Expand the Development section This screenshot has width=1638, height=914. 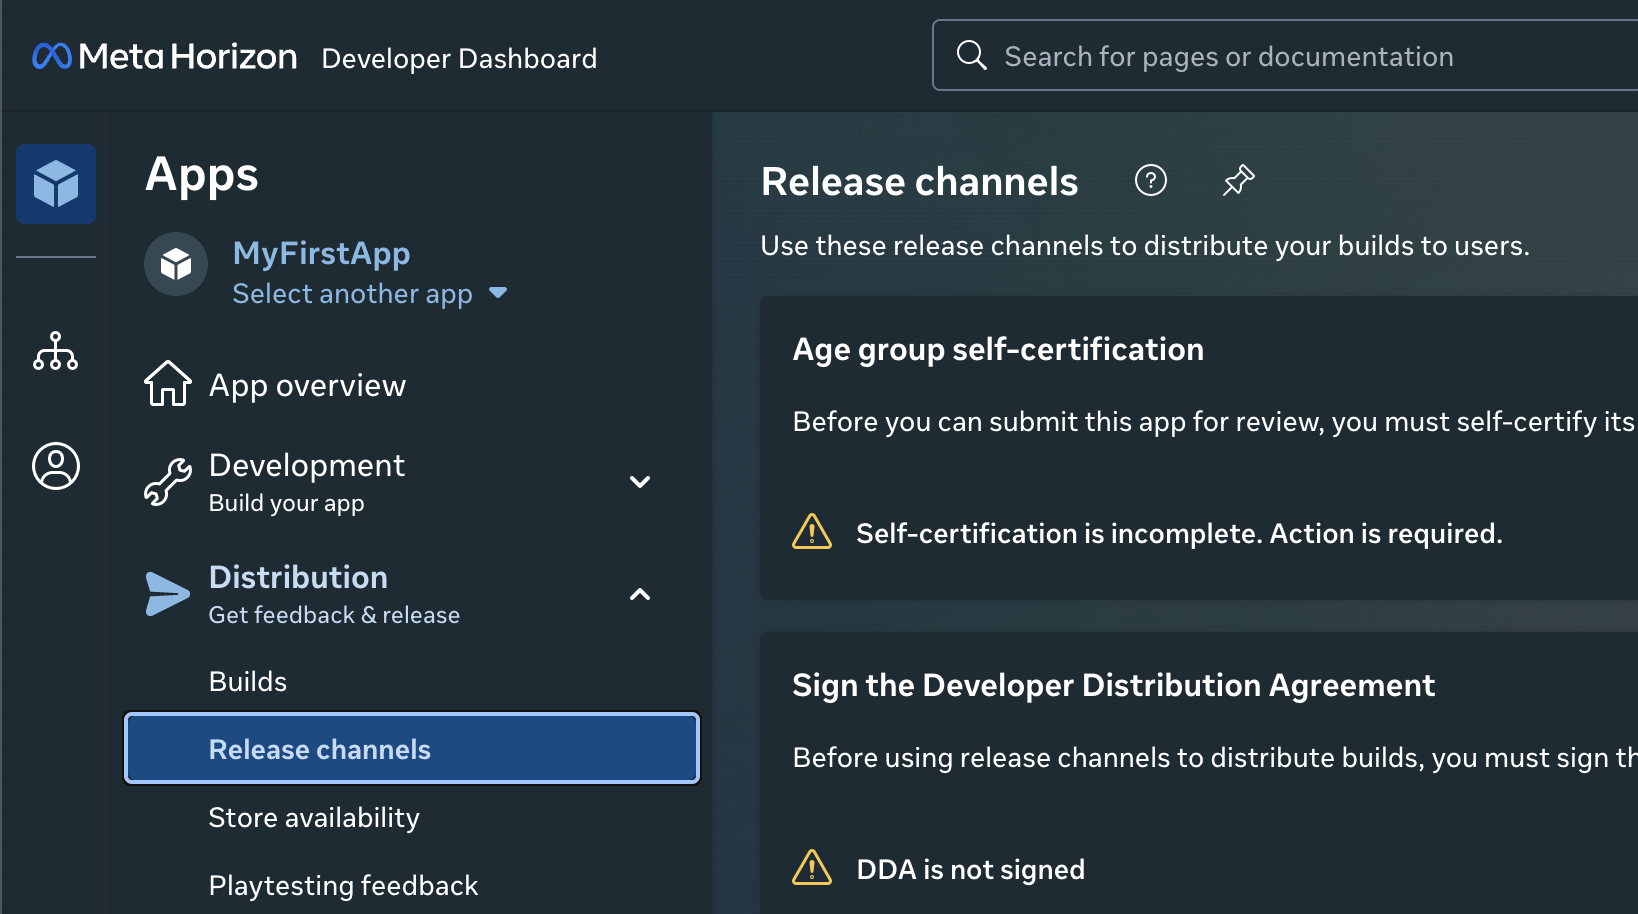(x=639, y=481)
